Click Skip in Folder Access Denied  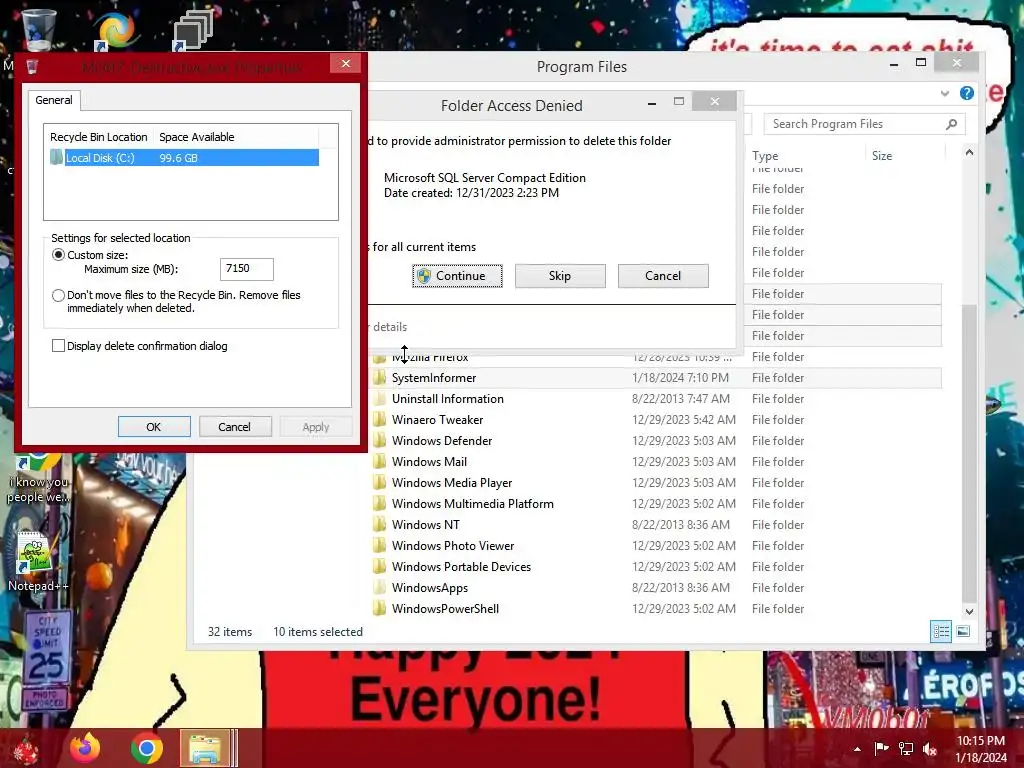pyautogui.click(x=560, y=276)
